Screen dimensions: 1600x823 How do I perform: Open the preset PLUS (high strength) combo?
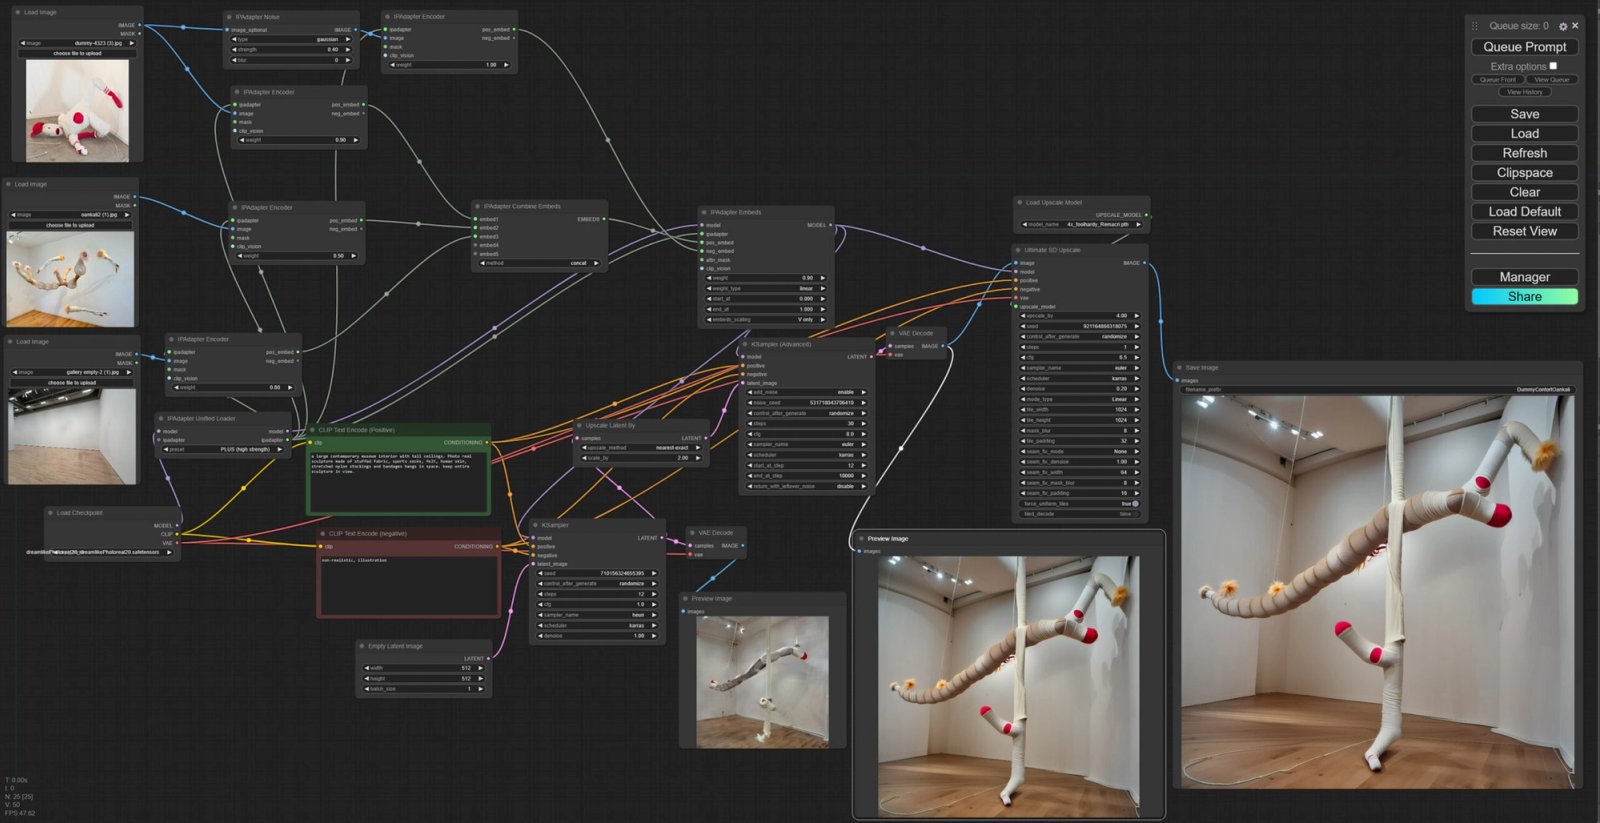tap(224, 449)
